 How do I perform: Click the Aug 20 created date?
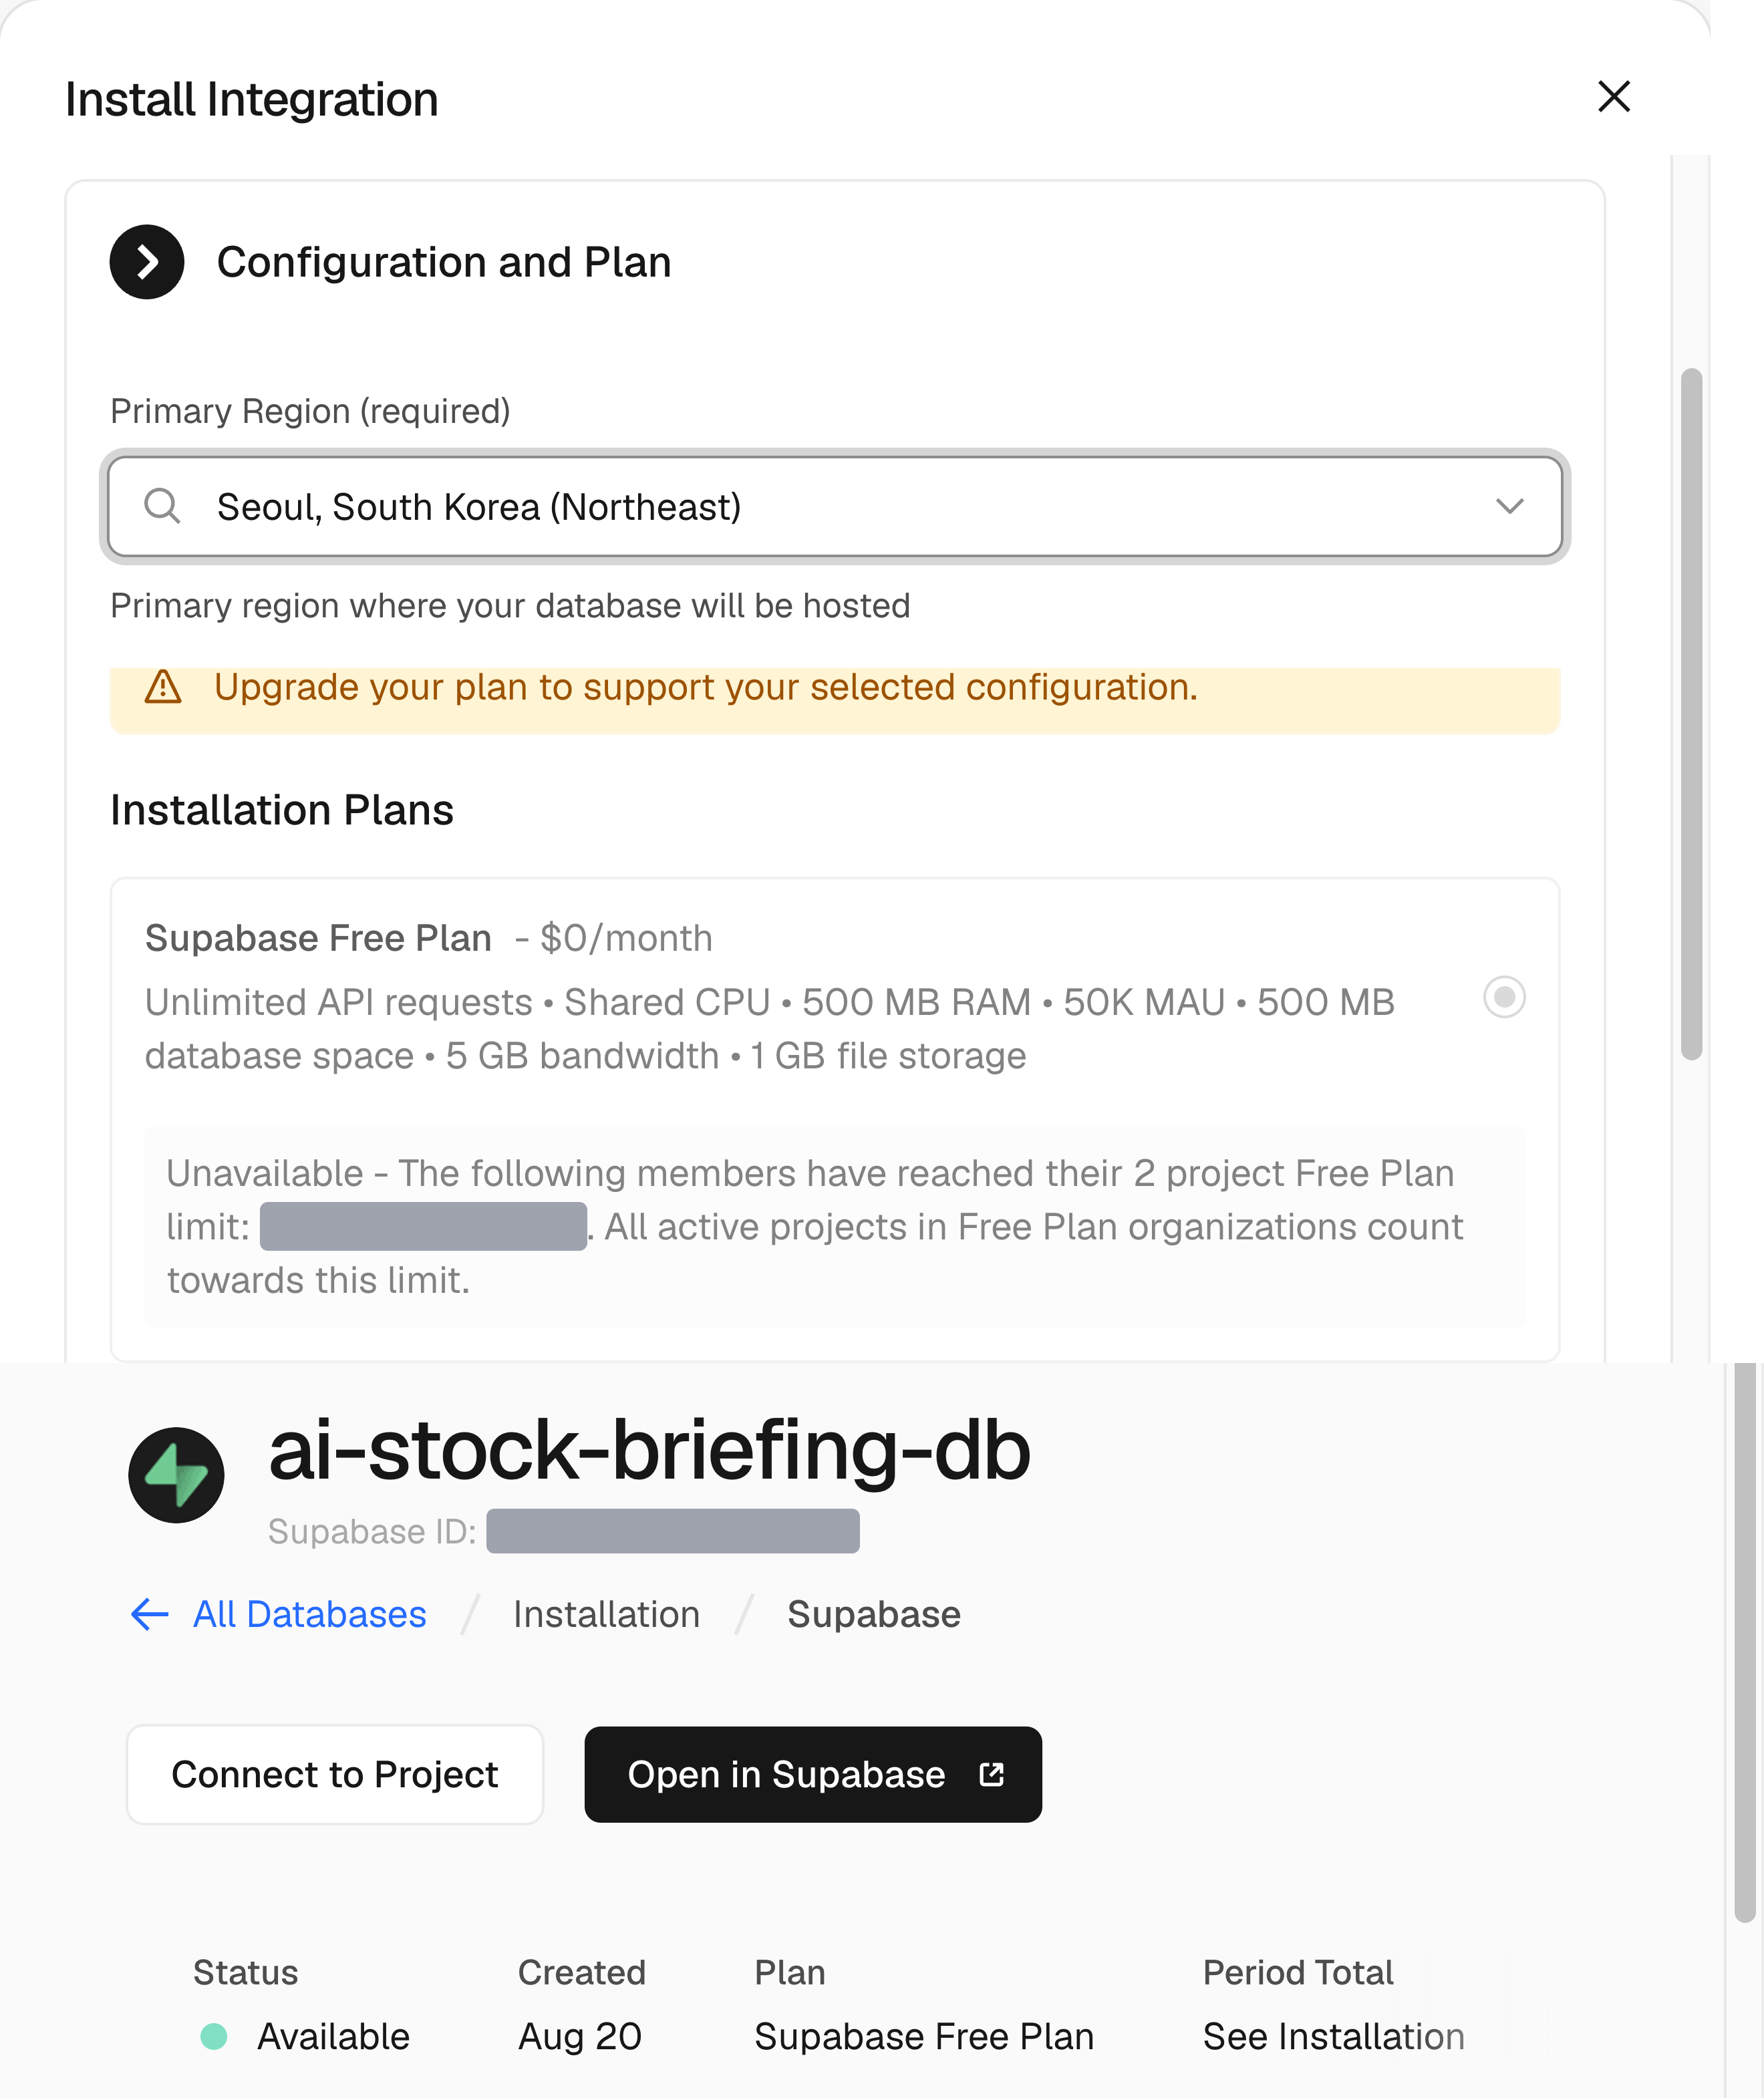[580, 2036]
